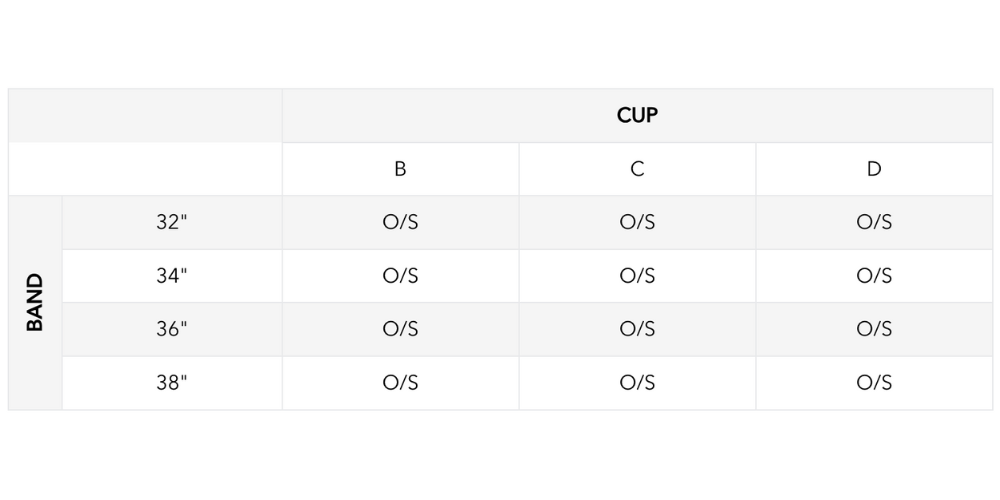Pick the O/S size for 34" C
Screen dimensions: 1000x500
pos(637,276)
